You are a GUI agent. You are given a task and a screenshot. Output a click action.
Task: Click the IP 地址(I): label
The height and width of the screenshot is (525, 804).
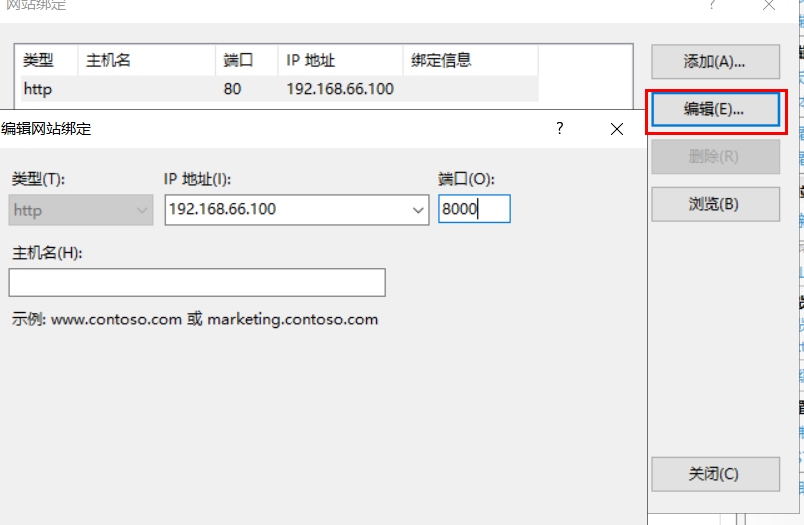coord(197,179)
